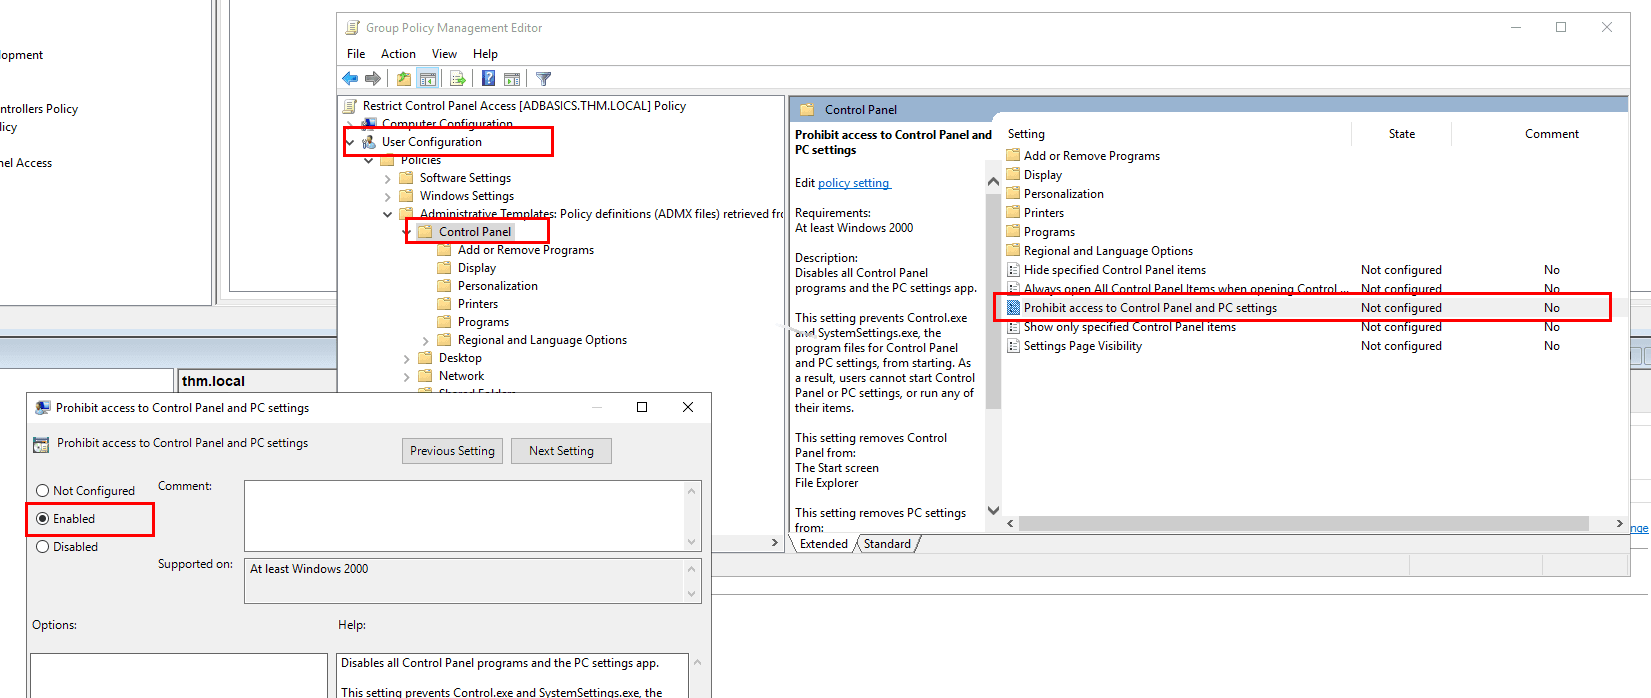The image size is (1651, 698).
Task: Click the Up One Level folder icon
Action: (404, 79)
